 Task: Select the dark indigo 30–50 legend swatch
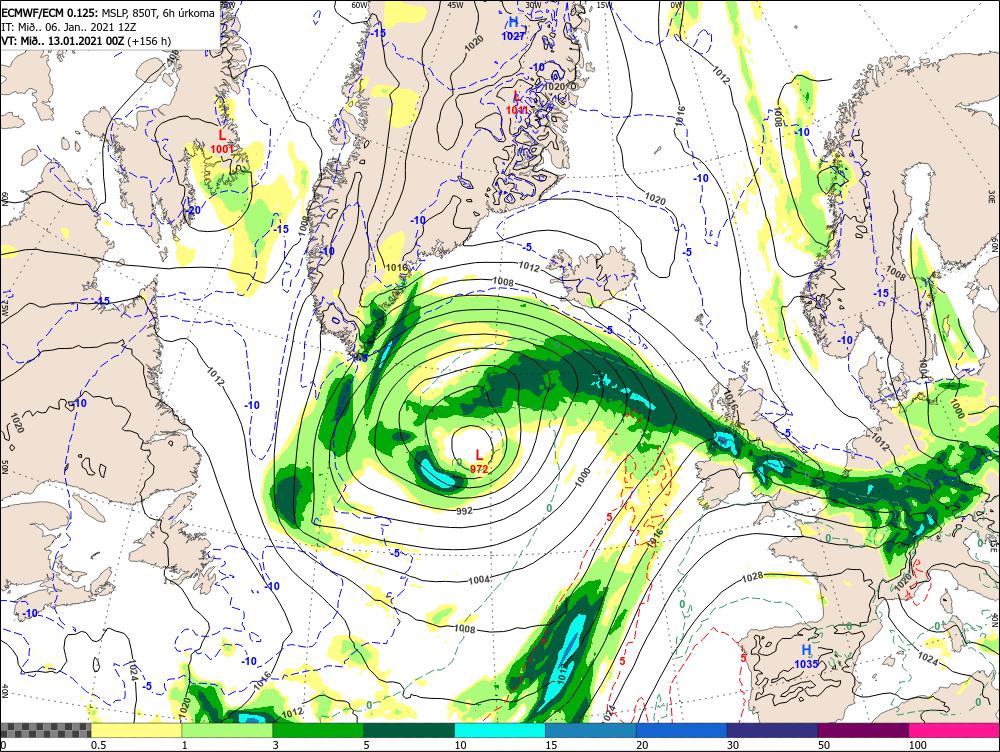[772, 730]
